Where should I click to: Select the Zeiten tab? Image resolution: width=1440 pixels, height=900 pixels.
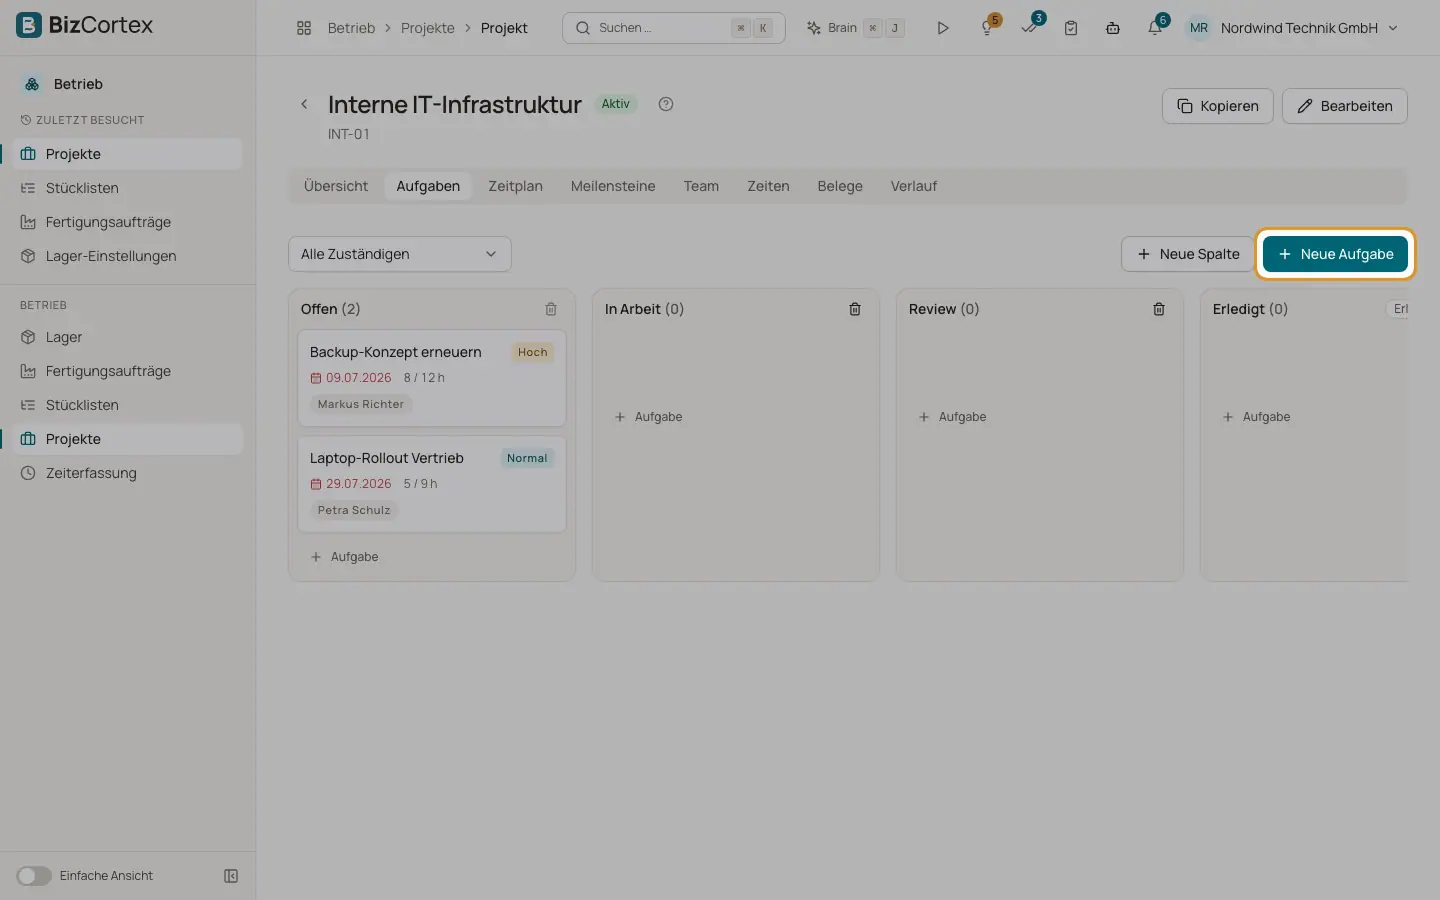click(x=768, y=186)
